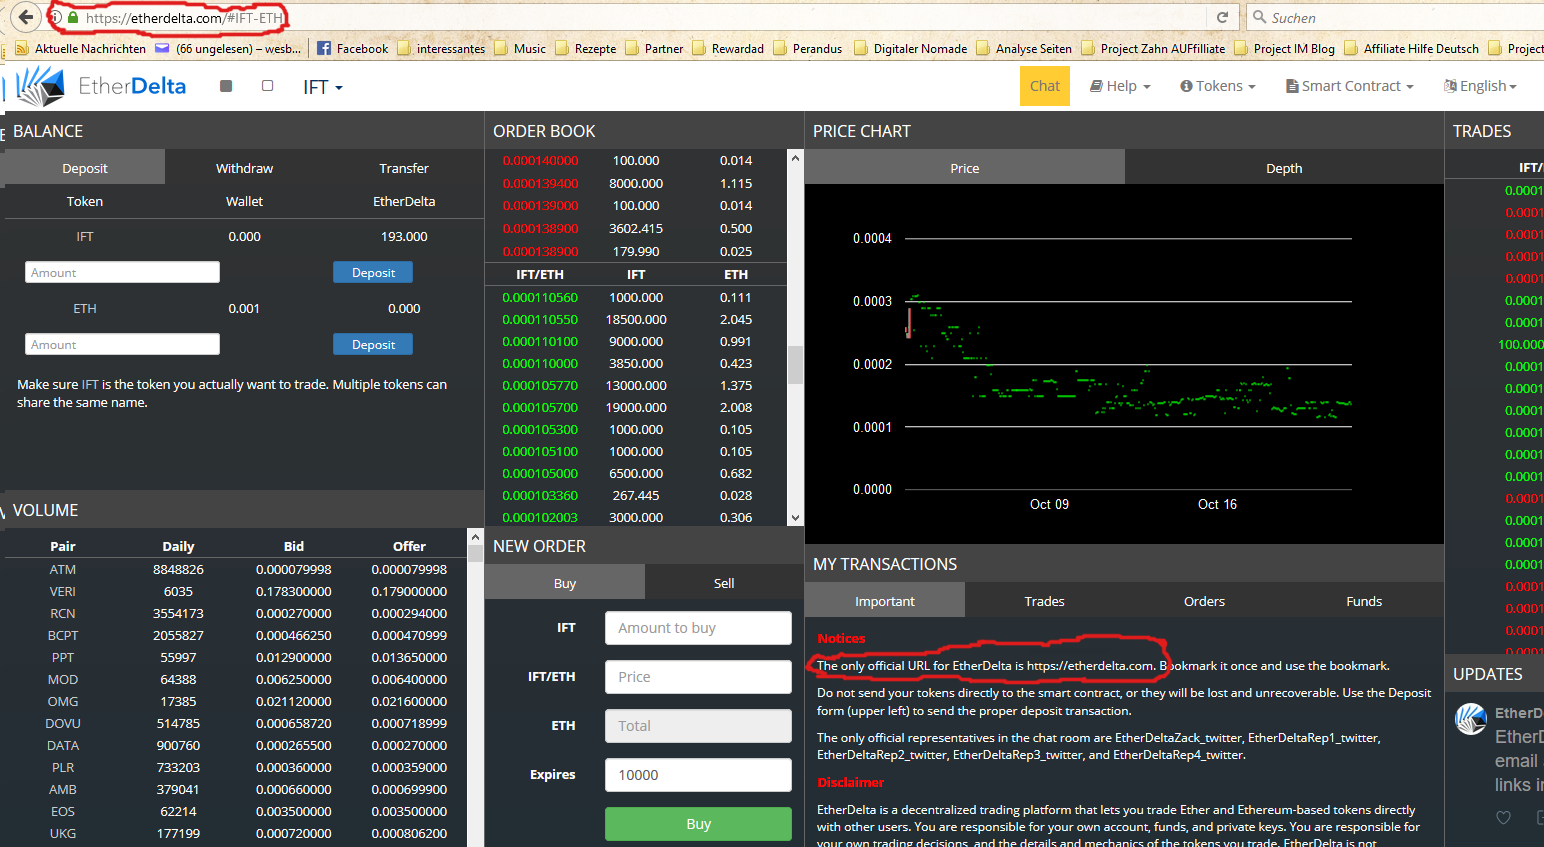
Task: Open the Rewardad bookmark folder
Action: click(x=728, y=48)
